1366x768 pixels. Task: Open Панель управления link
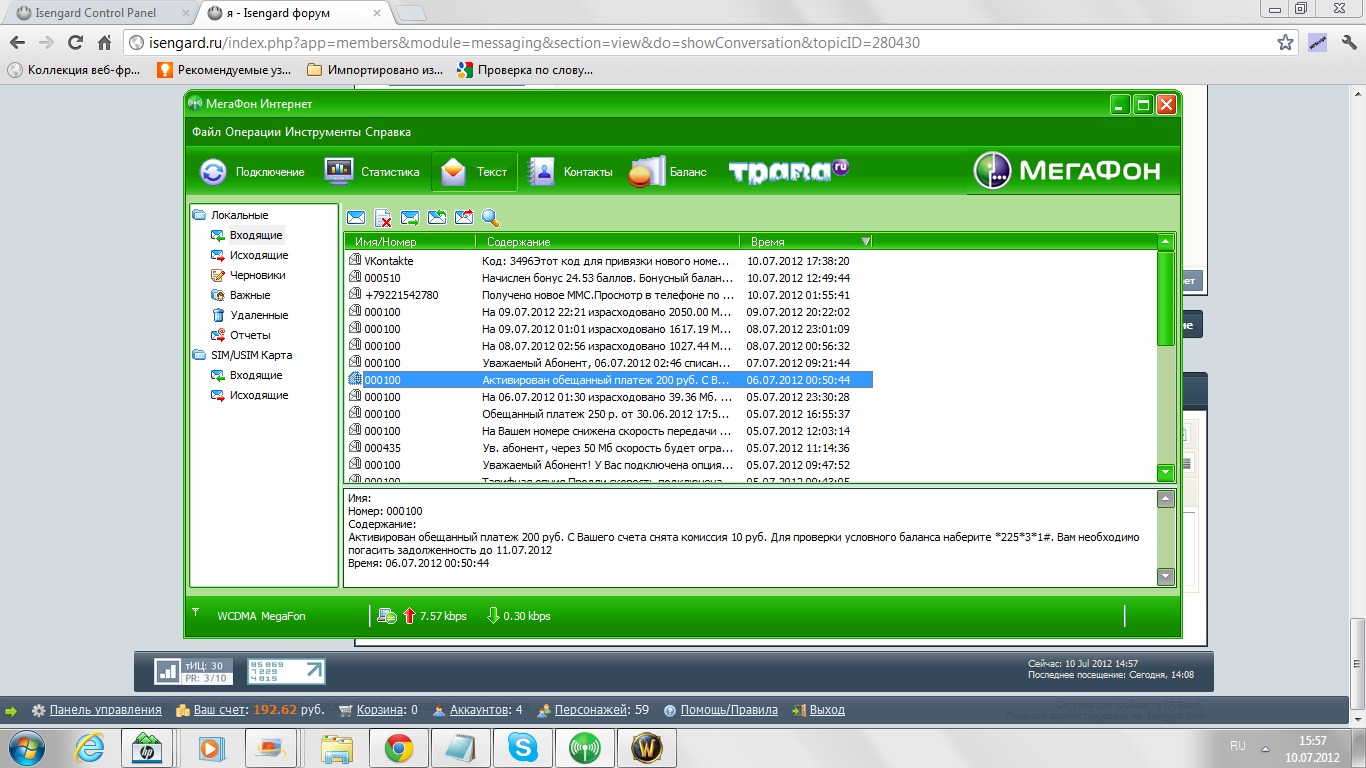point(105,710)
